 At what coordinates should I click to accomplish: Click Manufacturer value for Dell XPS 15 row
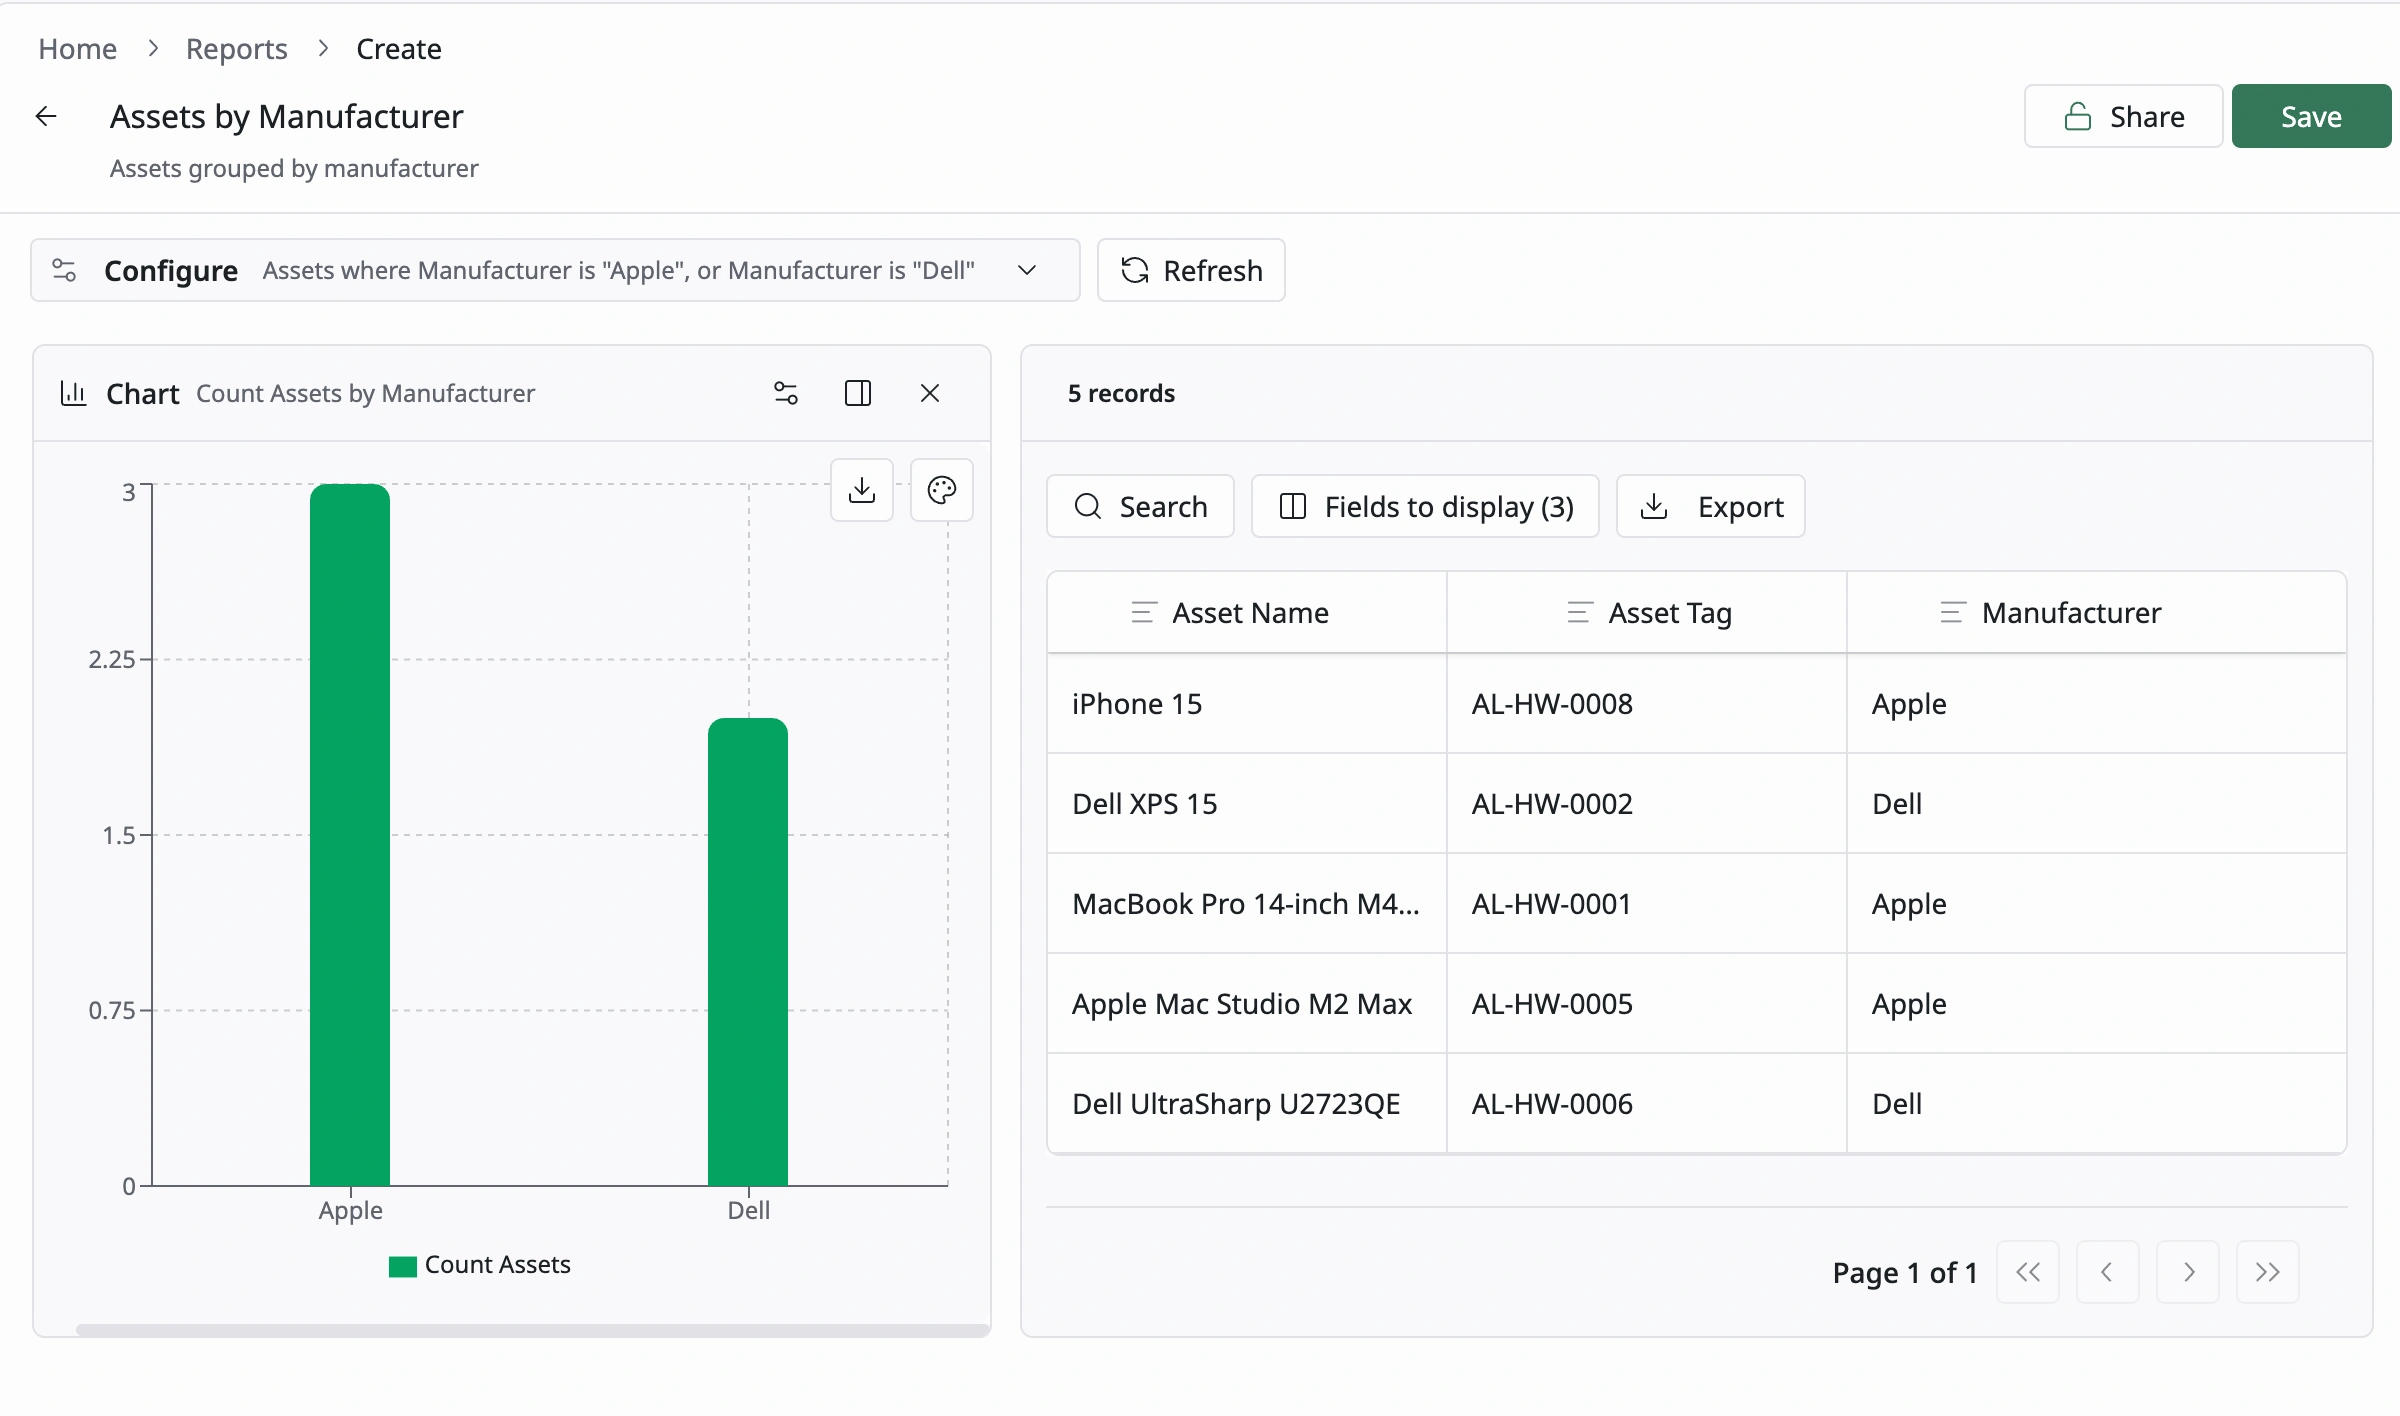(x=1897, y=804)
